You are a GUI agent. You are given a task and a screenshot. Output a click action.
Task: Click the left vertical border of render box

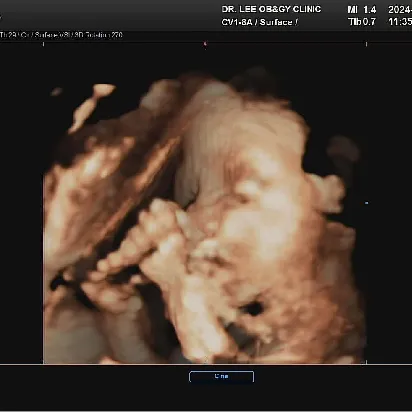43,267
